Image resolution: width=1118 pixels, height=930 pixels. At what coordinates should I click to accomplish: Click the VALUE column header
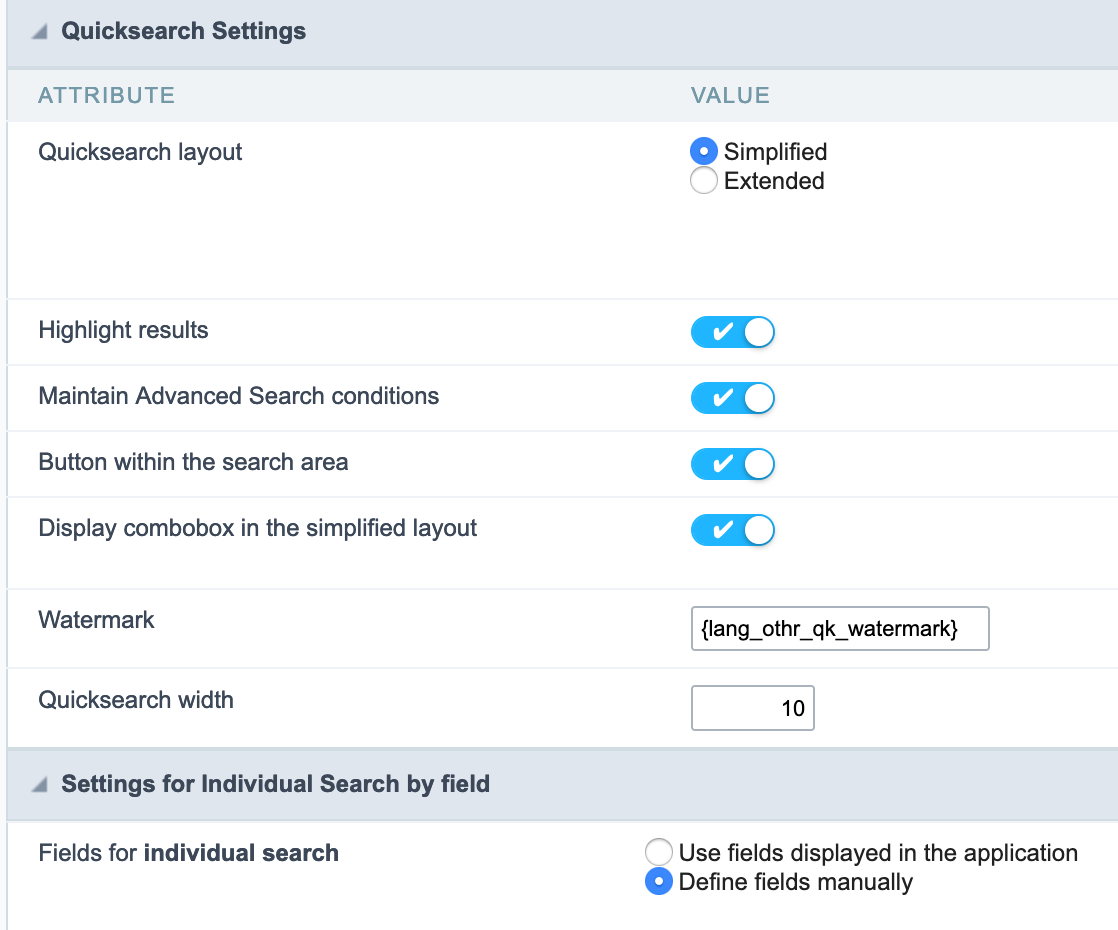730,96
